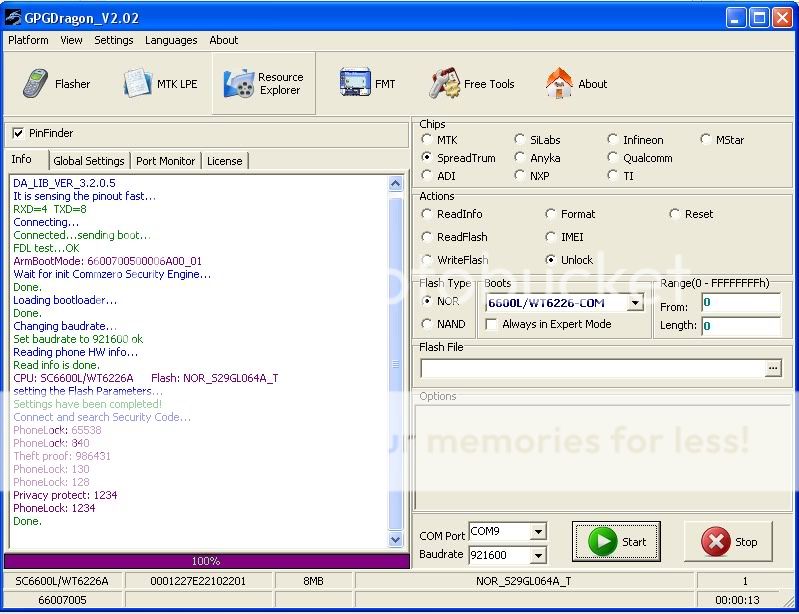
Task: Click the green Start play icon
Action: point(602,541)
